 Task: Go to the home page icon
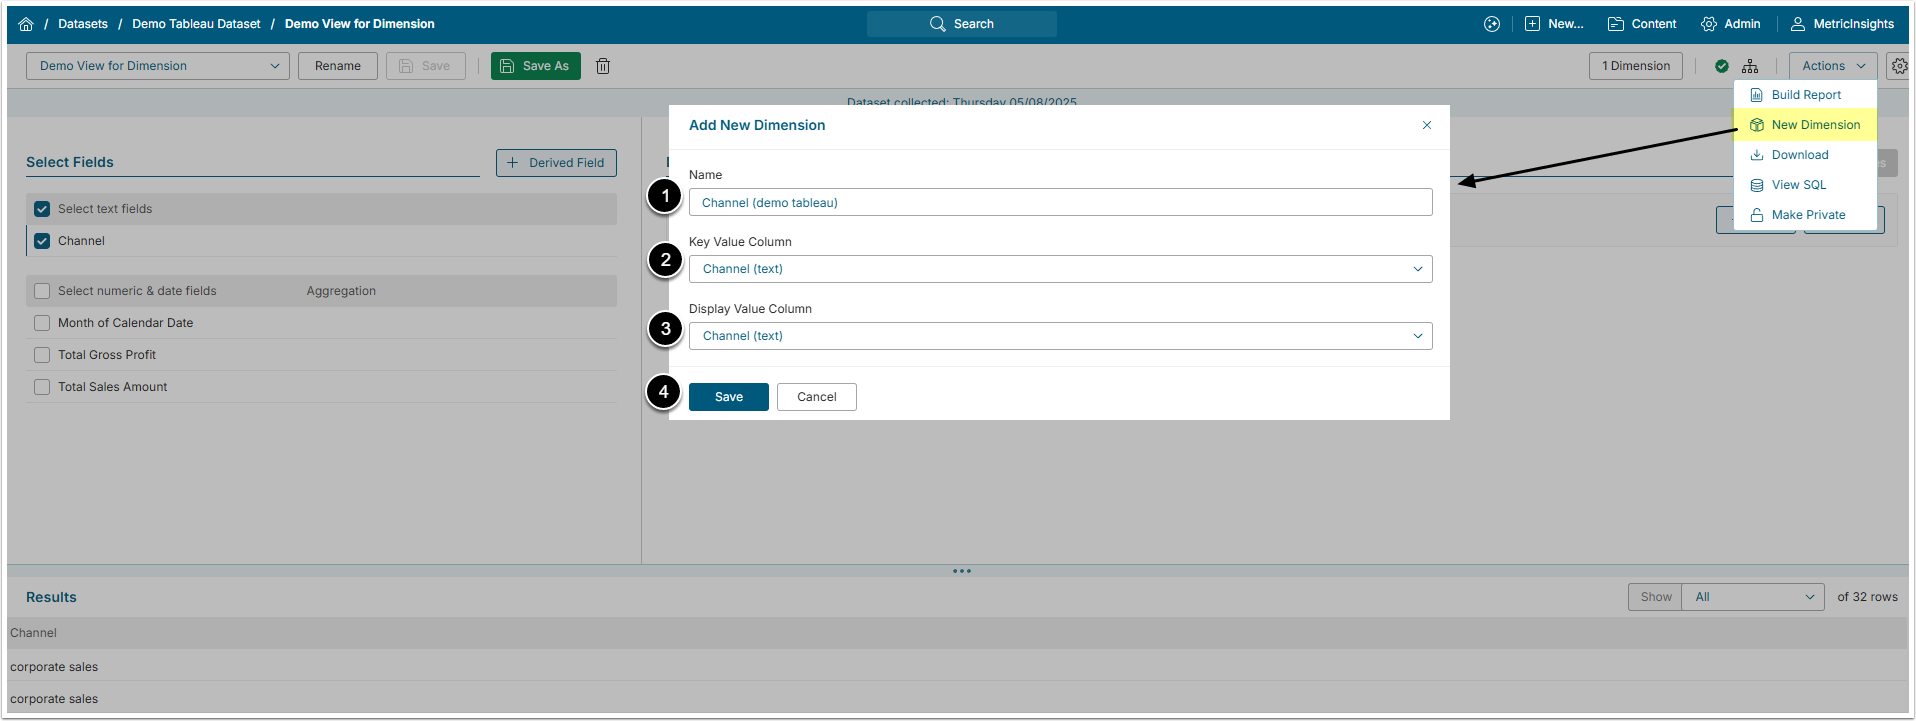(26, 24)
